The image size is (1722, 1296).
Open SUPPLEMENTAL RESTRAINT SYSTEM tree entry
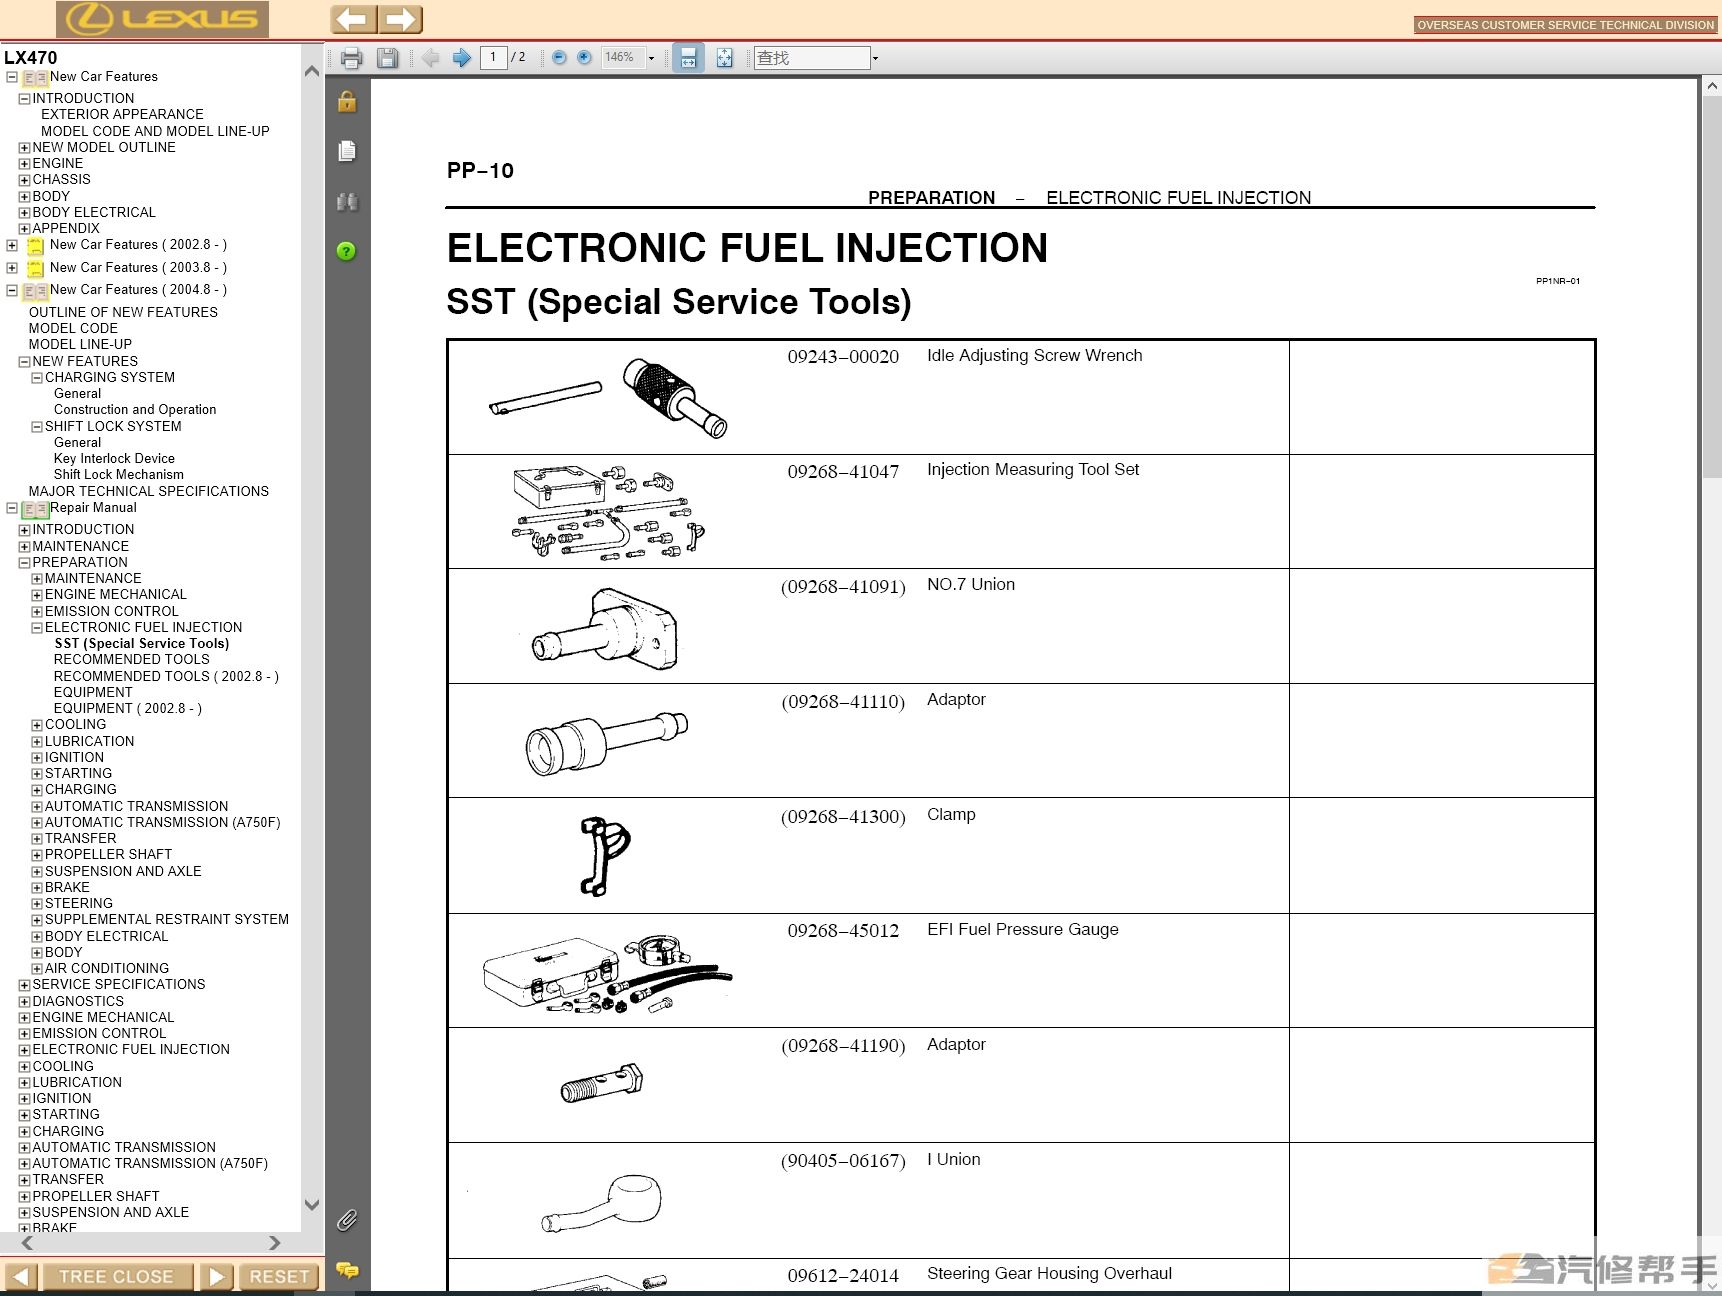(167, 919)
